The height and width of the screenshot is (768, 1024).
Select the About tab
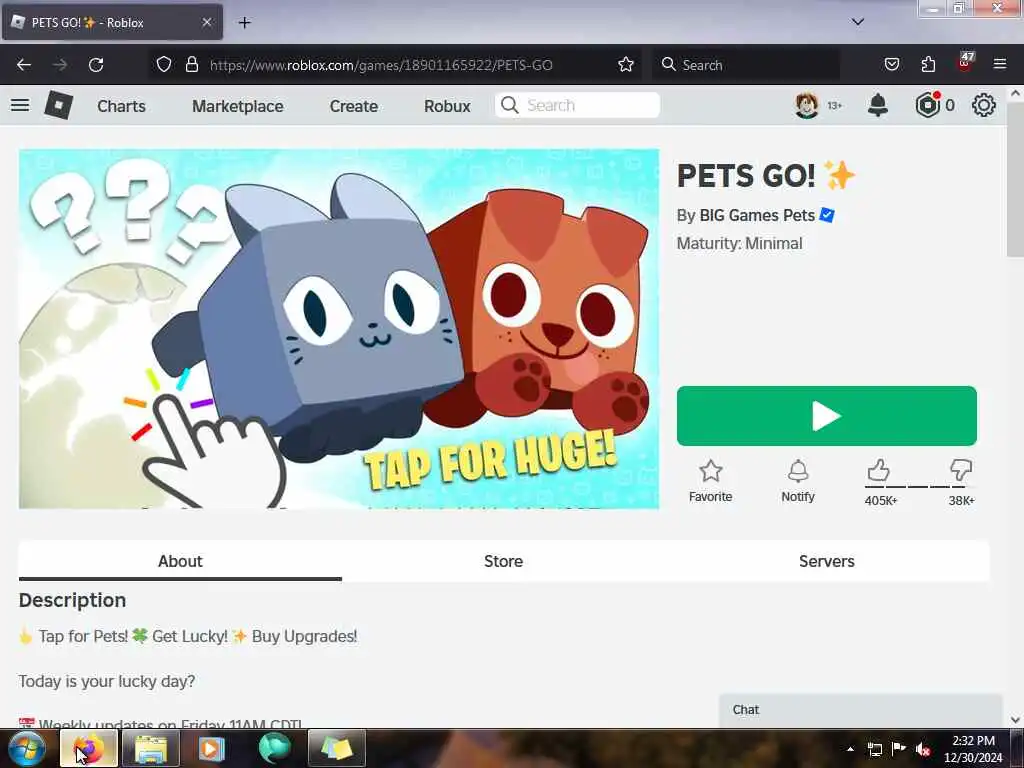click(180, 561)
